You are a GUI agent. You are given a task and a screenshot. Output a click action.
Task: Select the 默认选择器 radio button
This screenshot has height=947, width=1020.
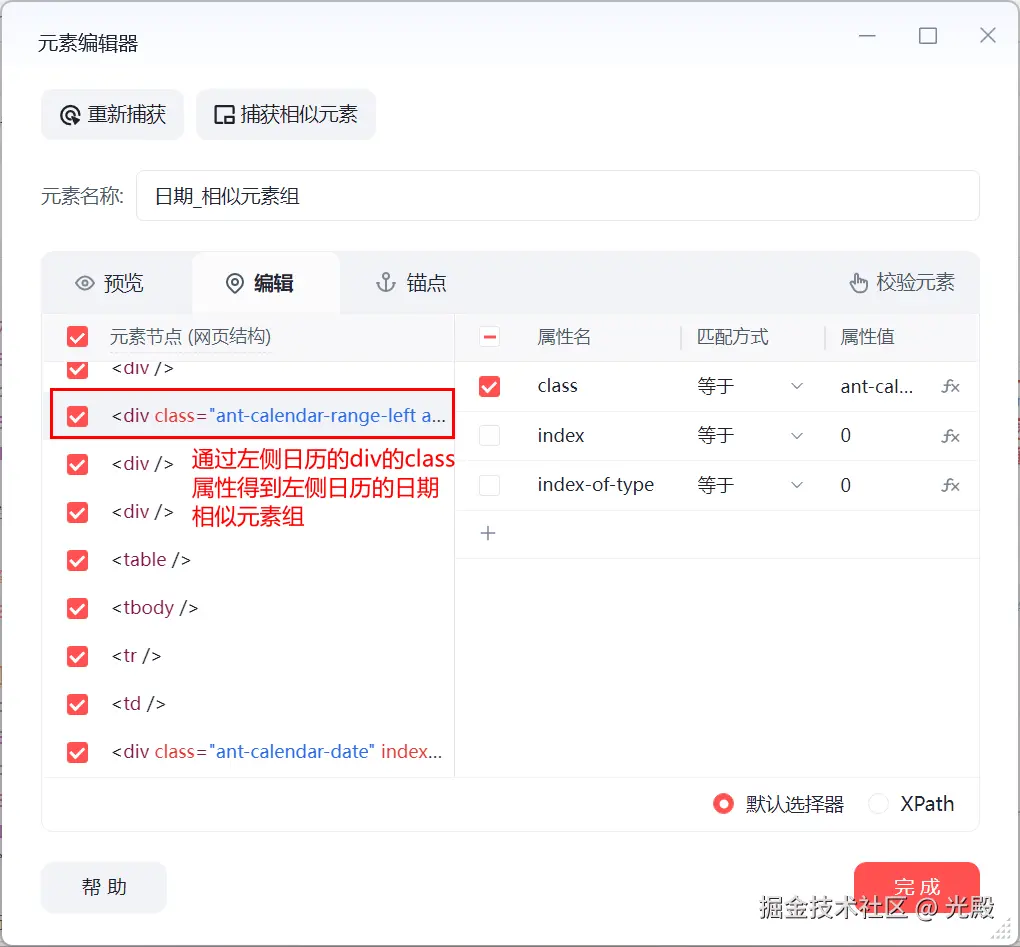pos(723,804)
